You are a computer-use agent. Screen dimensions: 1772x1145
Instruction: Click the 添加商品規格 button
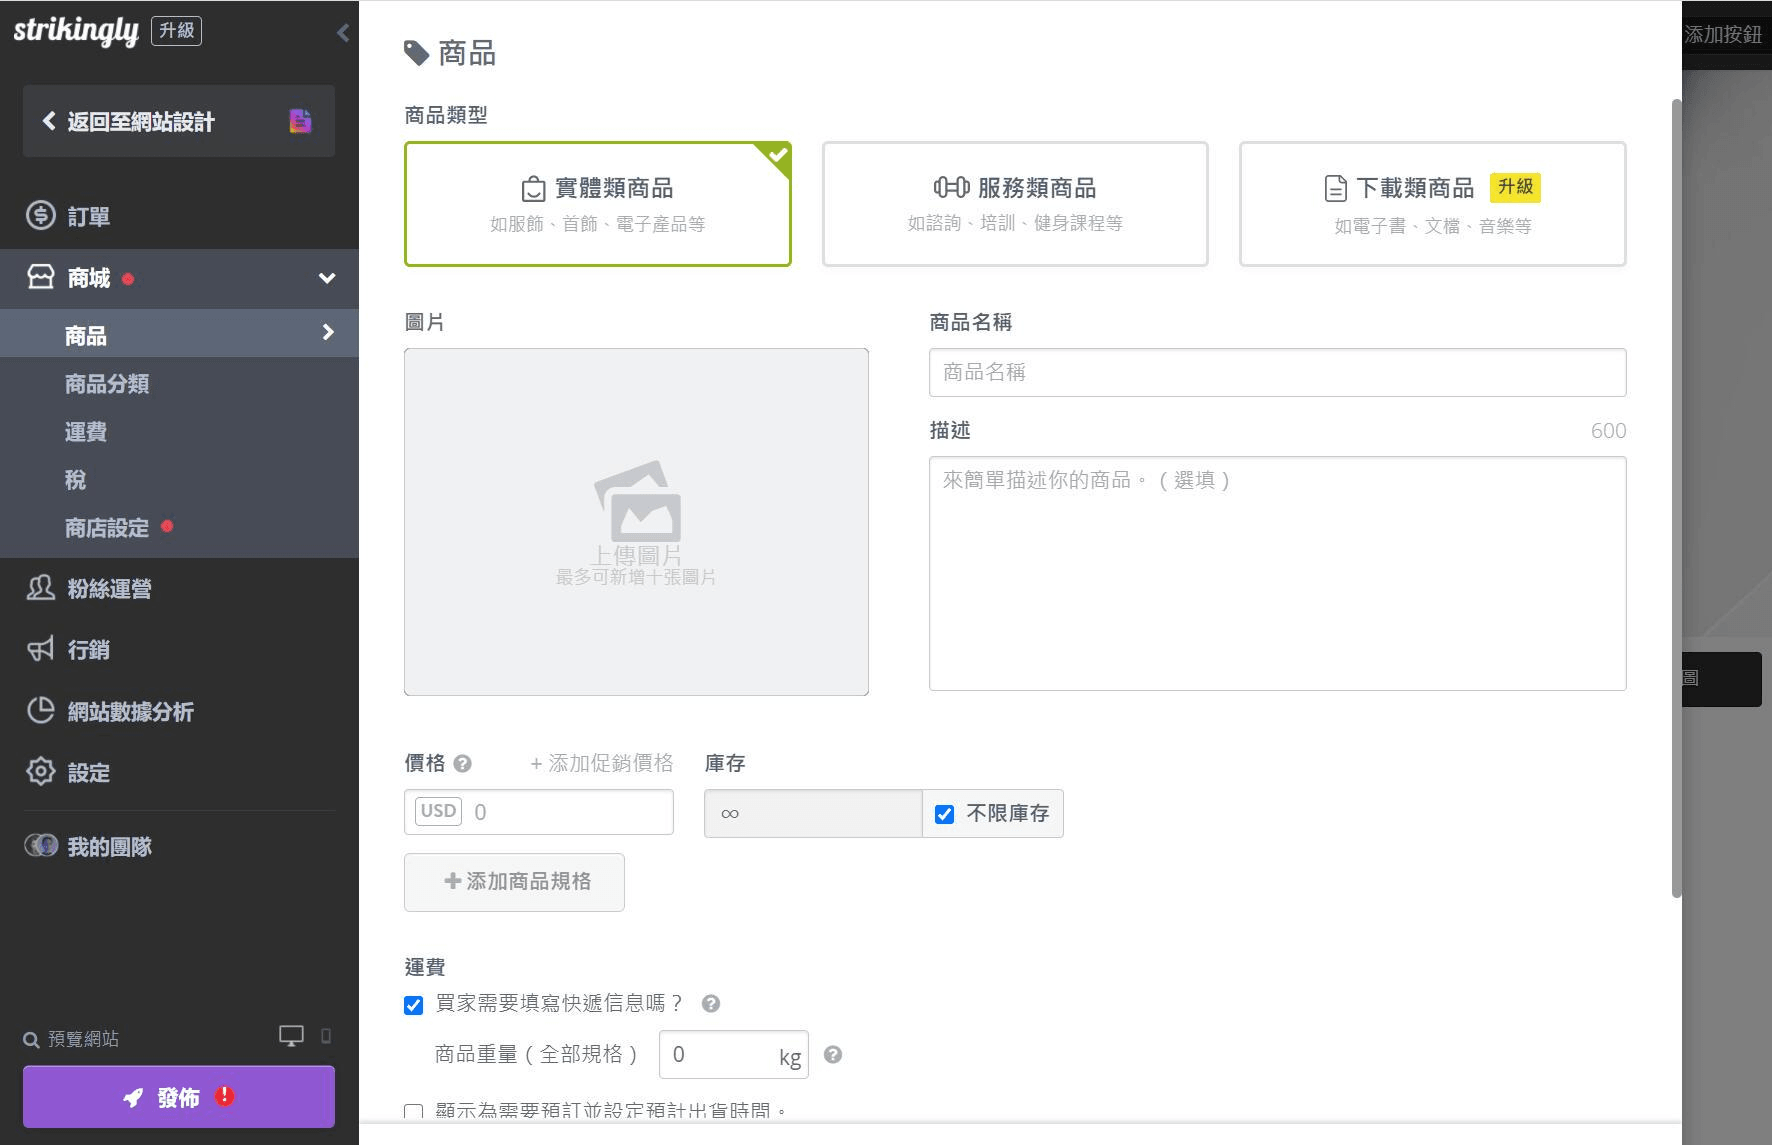coord(514,882)
